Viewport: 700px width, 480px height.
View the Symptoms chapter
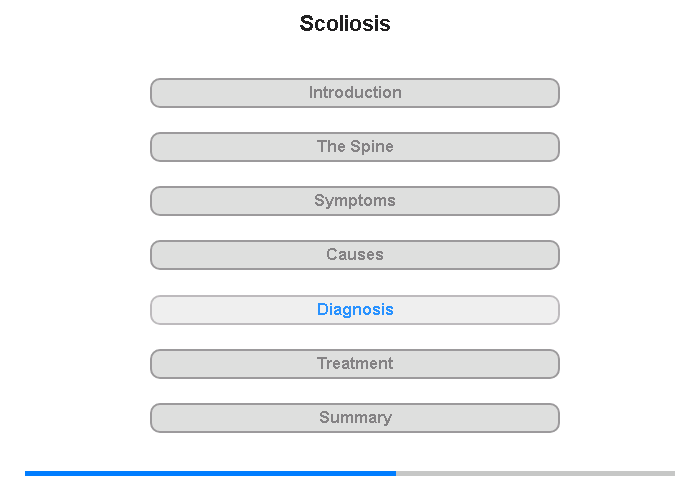tap(355, 201)
